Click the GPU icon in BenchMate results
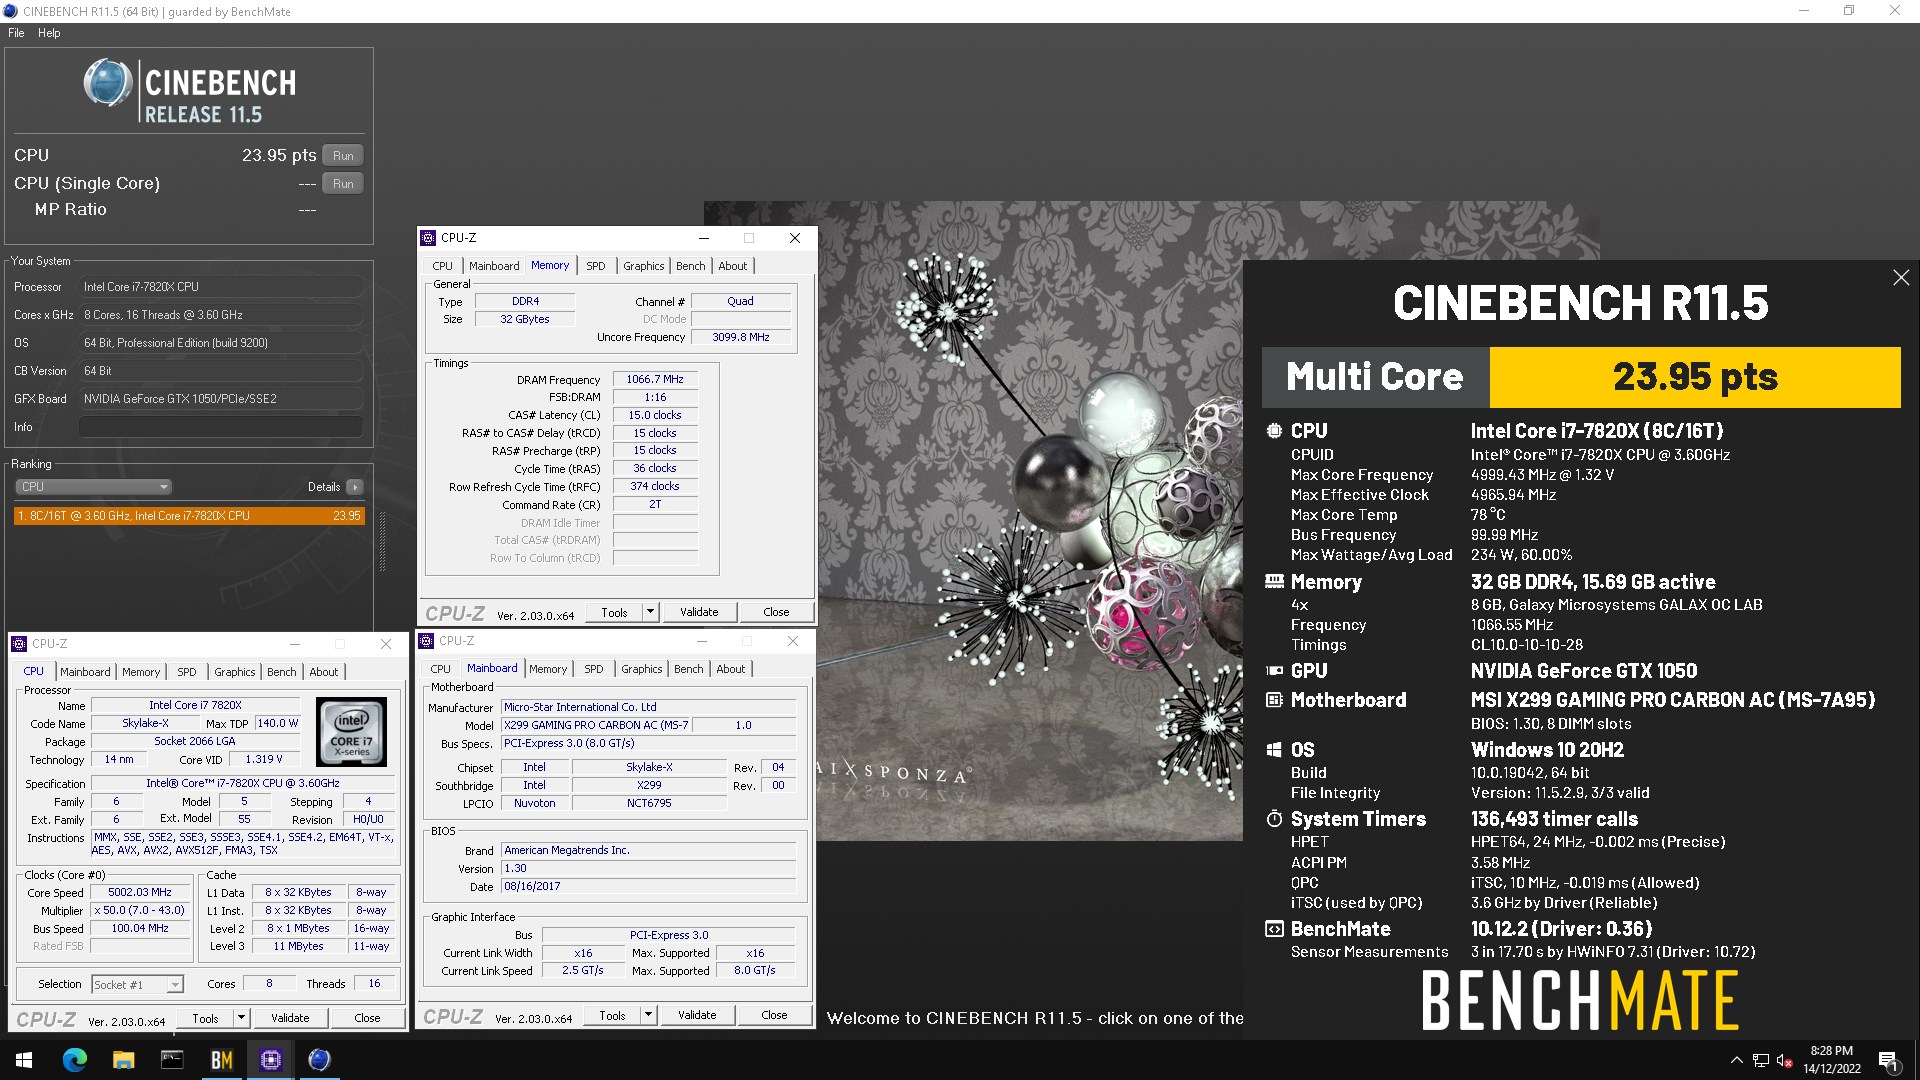Image resolution: width=1920 pixels, height=1080 pixels. coord(1274,671)
